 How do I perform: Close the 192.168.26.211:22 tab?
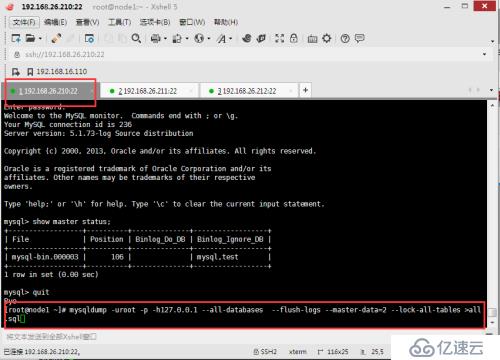coord(191,91)
